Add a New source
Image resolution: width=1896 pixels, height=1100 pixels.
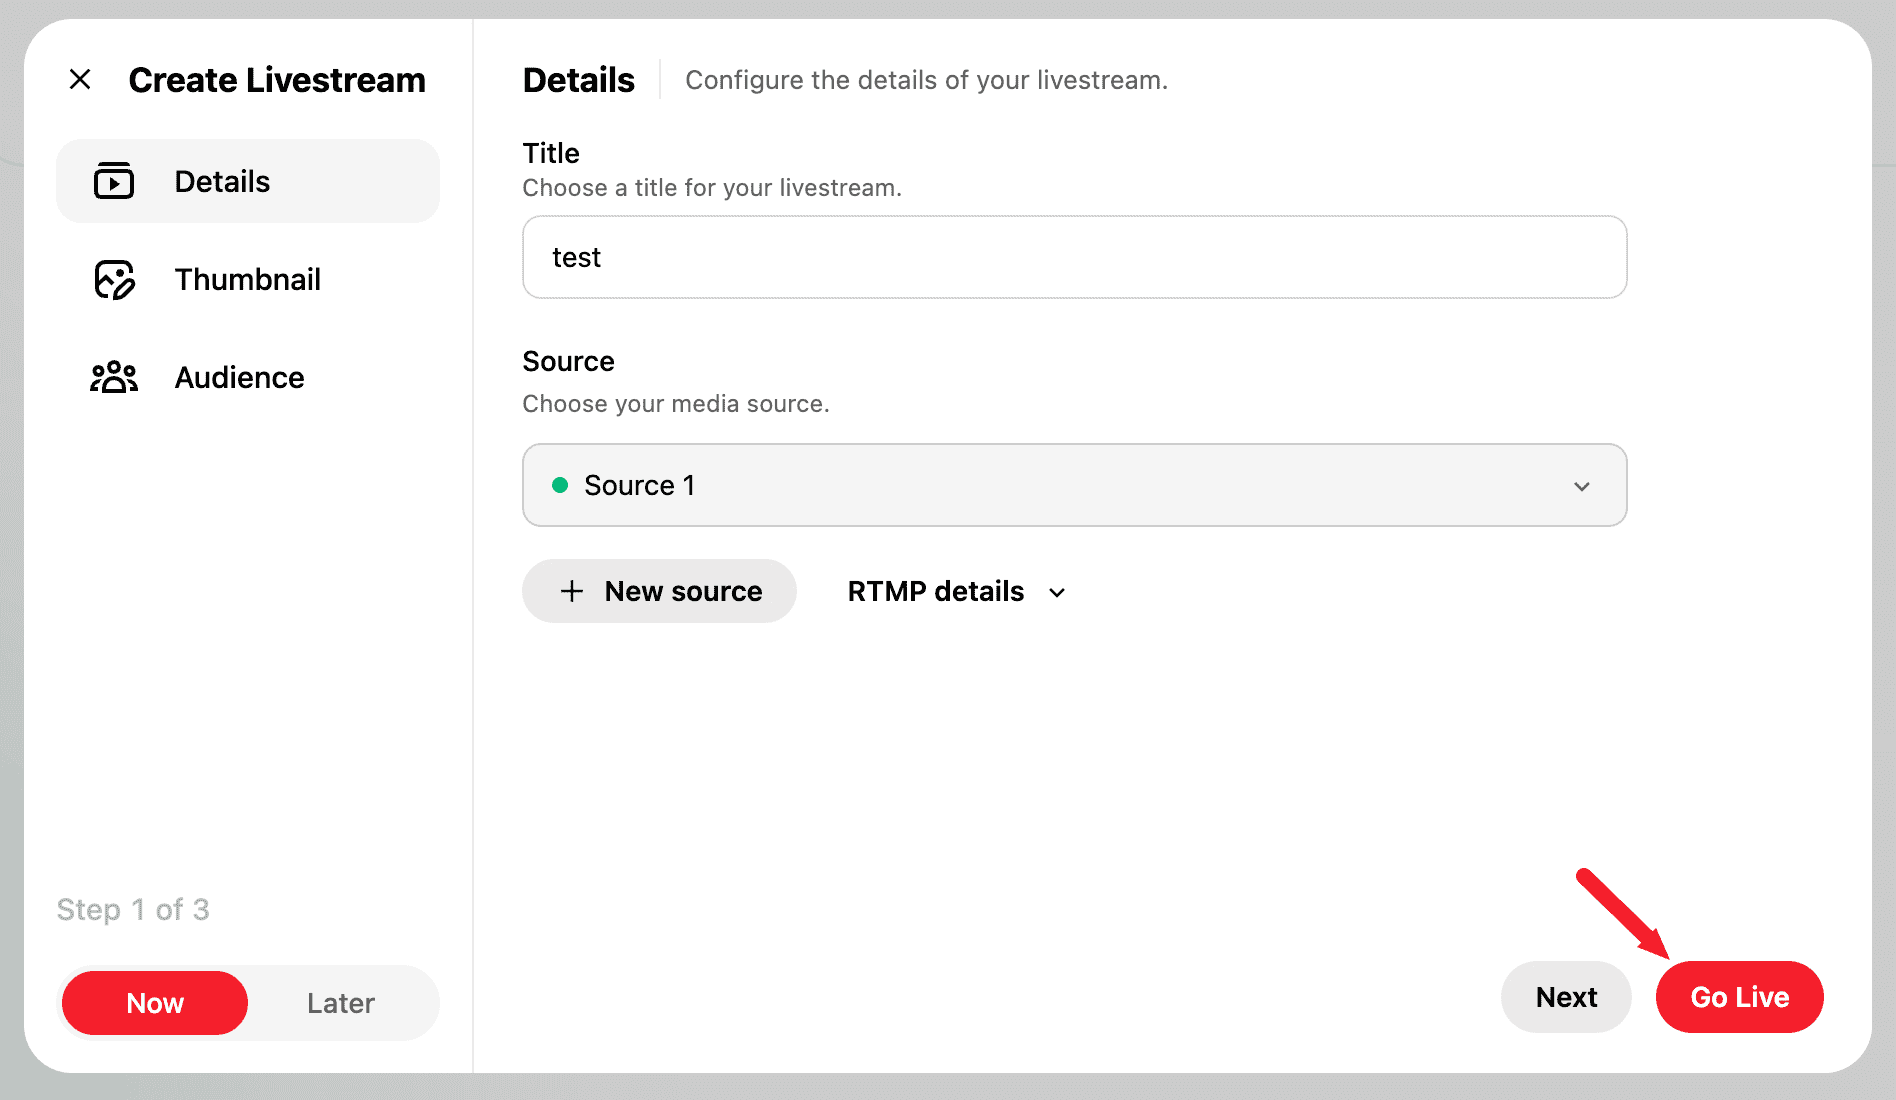tap(660, 591)
